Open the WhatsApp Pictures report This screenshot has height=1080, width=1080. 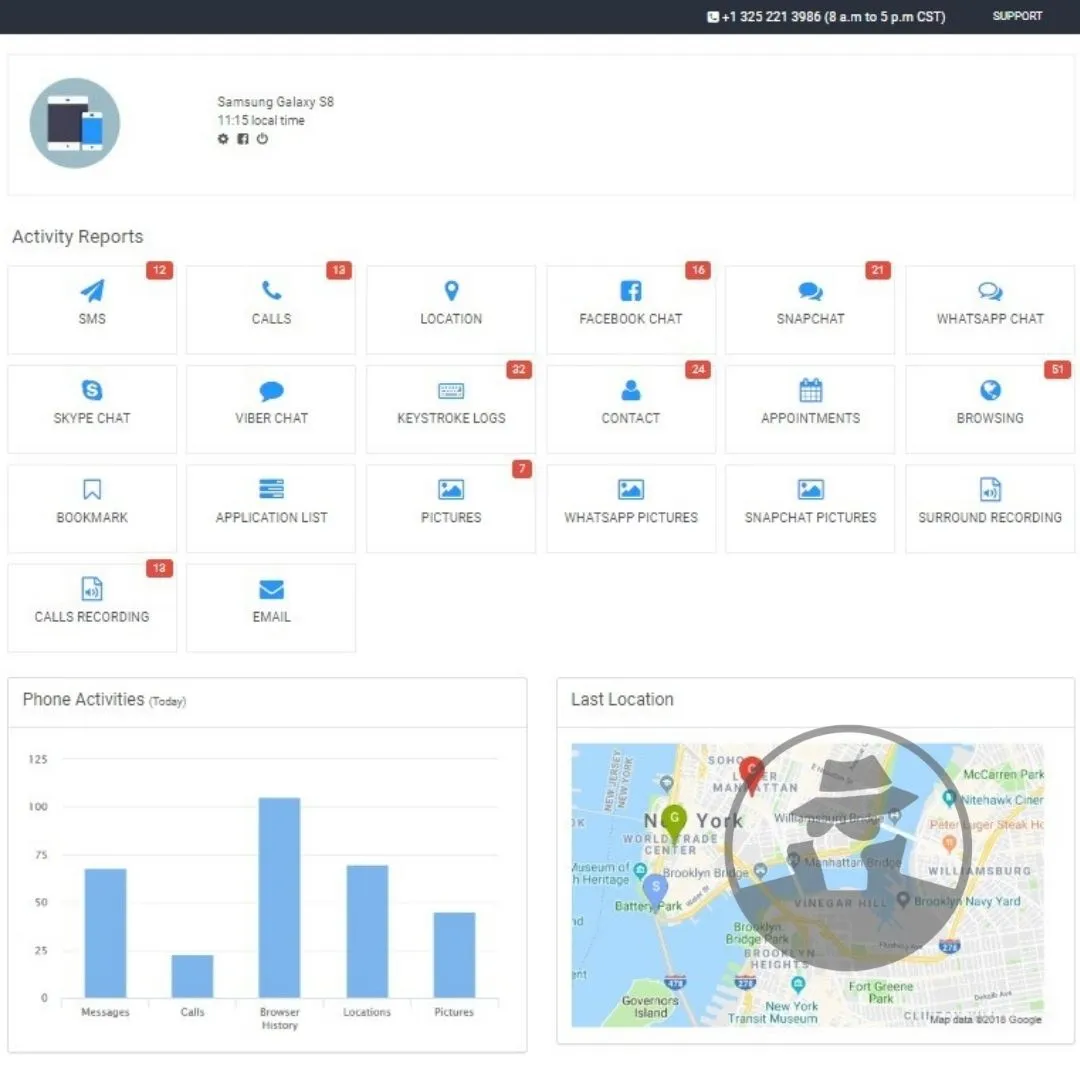pos(630,508)
